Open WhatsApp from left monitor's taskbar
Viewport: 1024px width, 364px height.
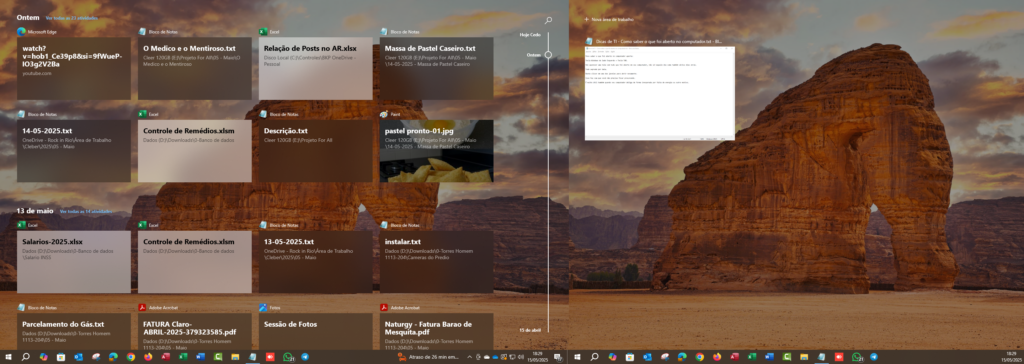click(x=288, y=357)
